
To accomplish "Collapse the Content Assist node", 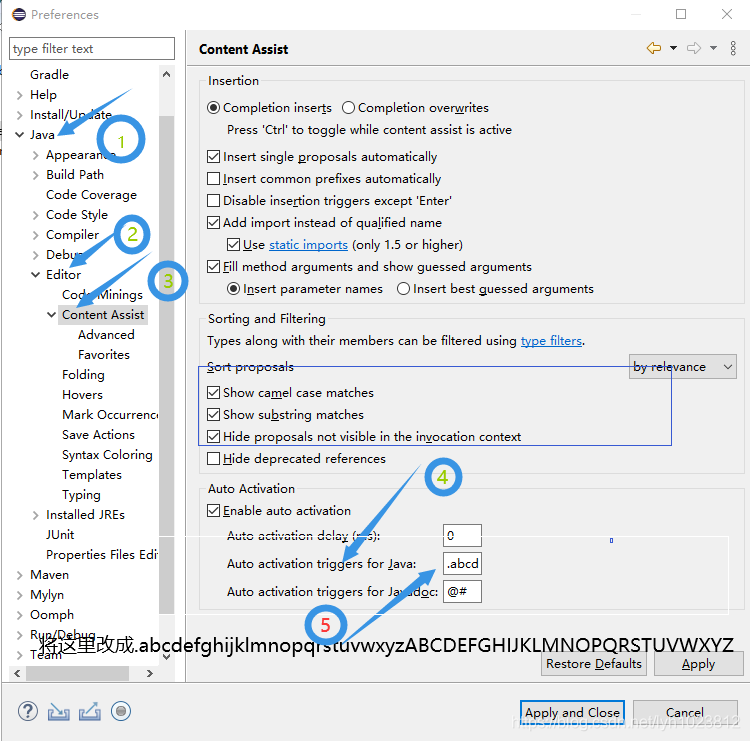I will (x=52, y=315).
